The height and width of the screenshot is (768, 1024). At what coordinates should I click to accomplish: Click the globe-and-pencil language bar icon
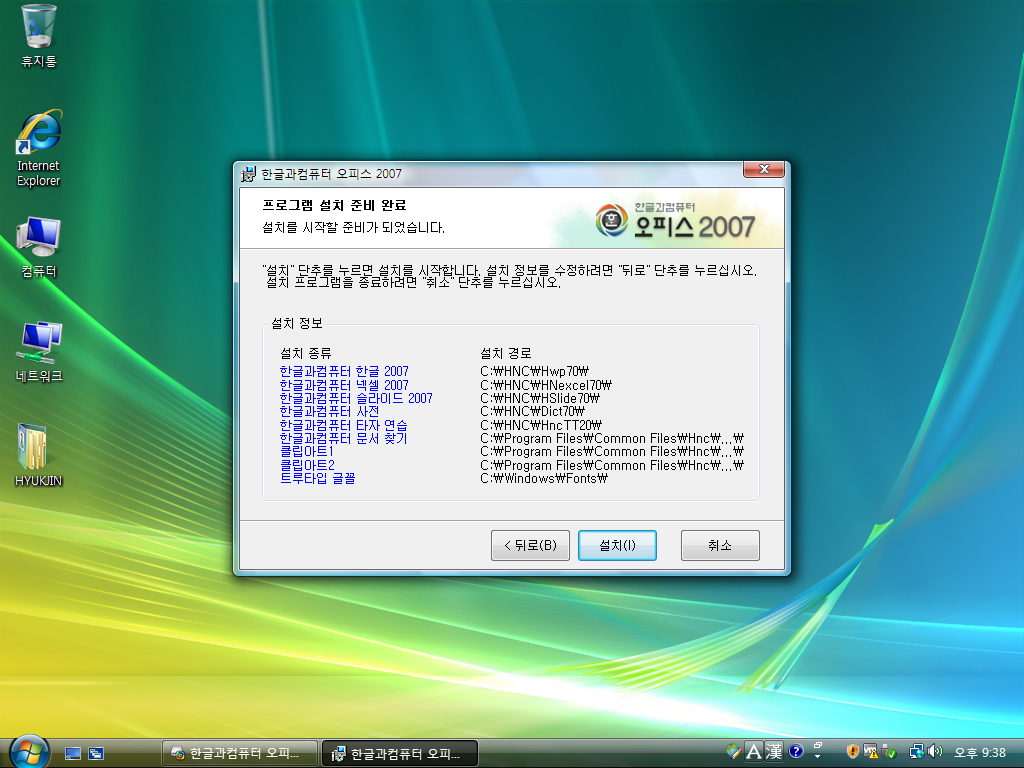[733, 752]
